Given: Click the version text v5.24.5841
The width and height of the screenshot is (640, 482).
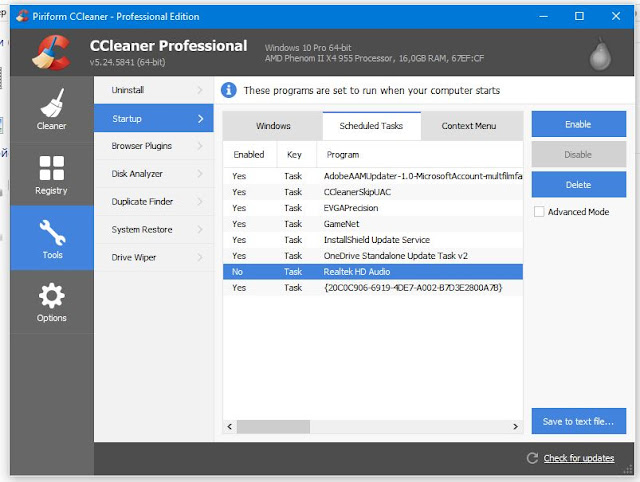Looking at the screenshot, I should click(128, 62).
